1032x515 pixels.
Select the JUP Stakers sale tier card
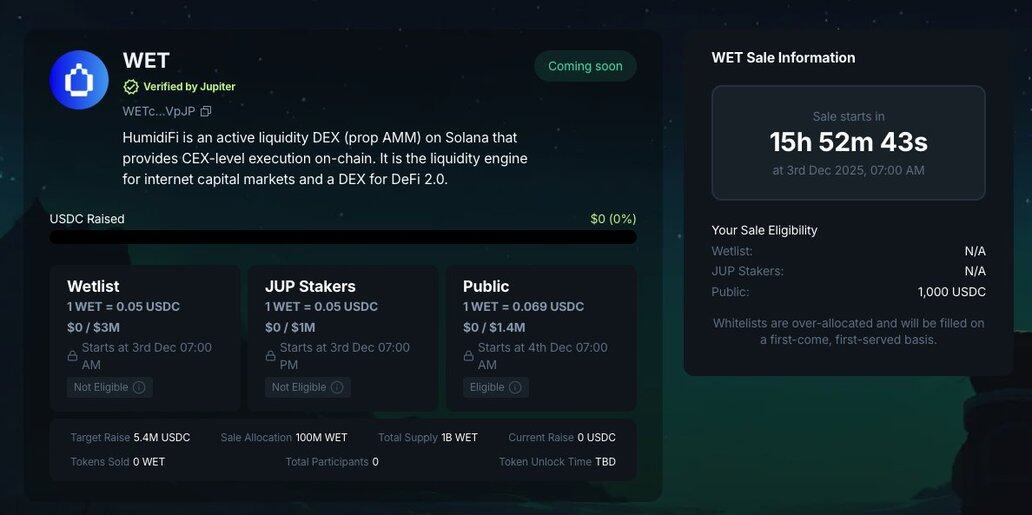click(x=343, y=337)
